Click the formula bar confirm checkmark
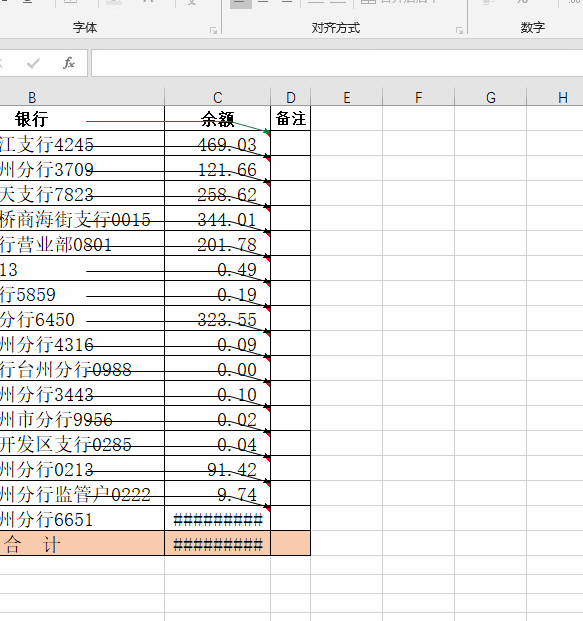Screen dimensions: 583x621 [33, 63]
